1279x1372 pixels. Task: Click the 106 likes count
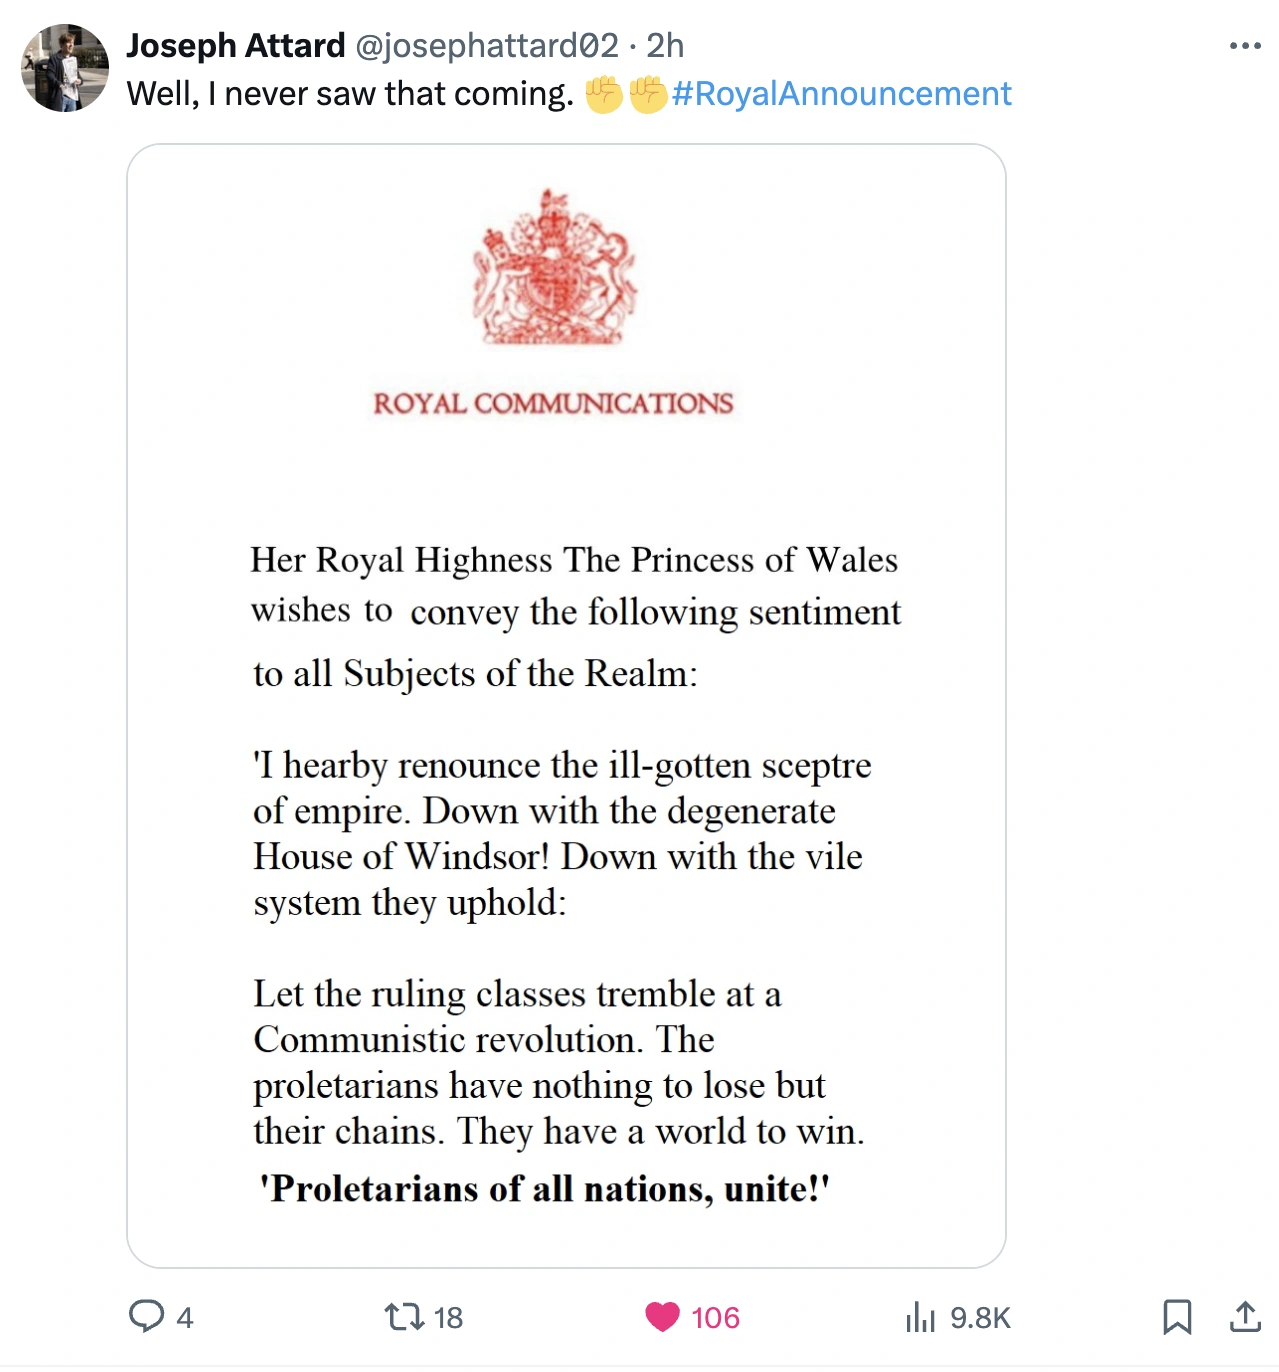(x=715, y=1318)
